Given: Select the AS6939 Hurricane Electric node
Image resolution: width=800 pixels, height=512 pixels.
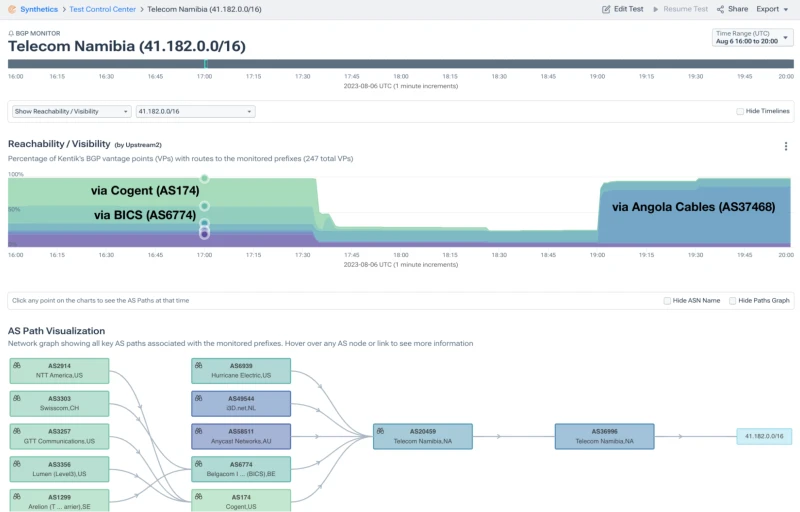Looking at the screenshot, I should coord(241,371).
